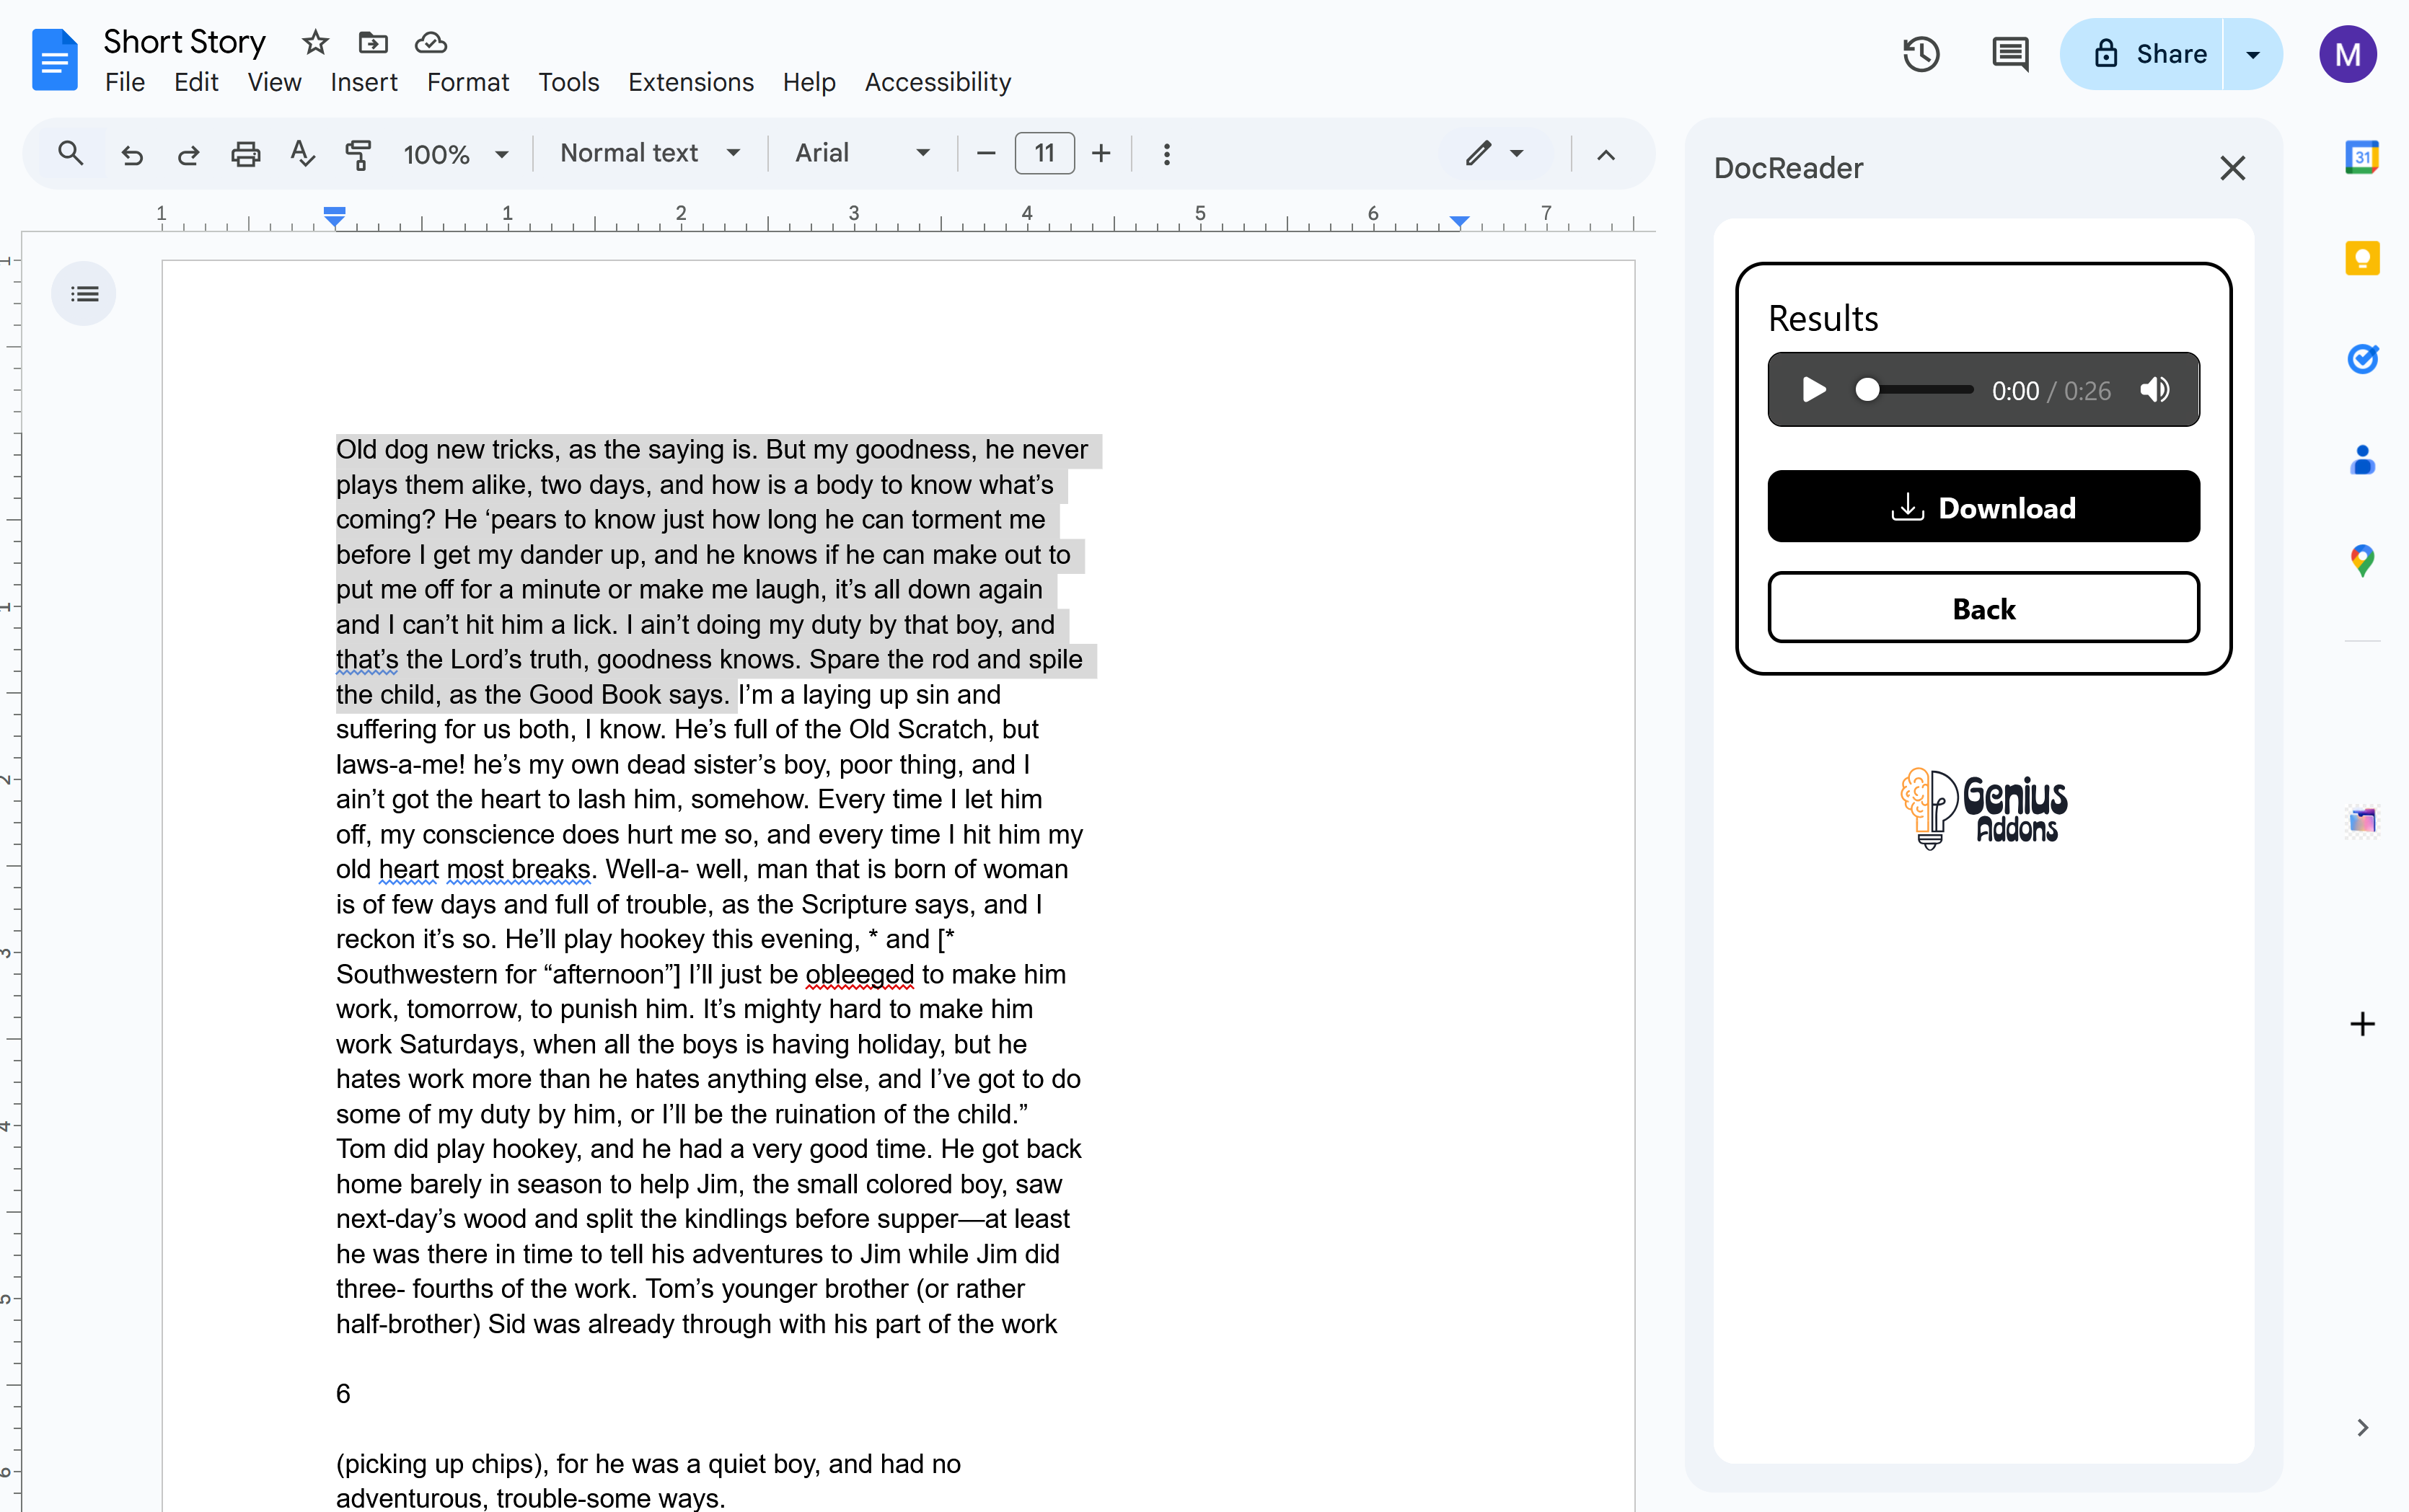The width and height of the screenshot is (2409, 1512).
Task: Click the right indent ruler marker
Action: (1460, 220)
